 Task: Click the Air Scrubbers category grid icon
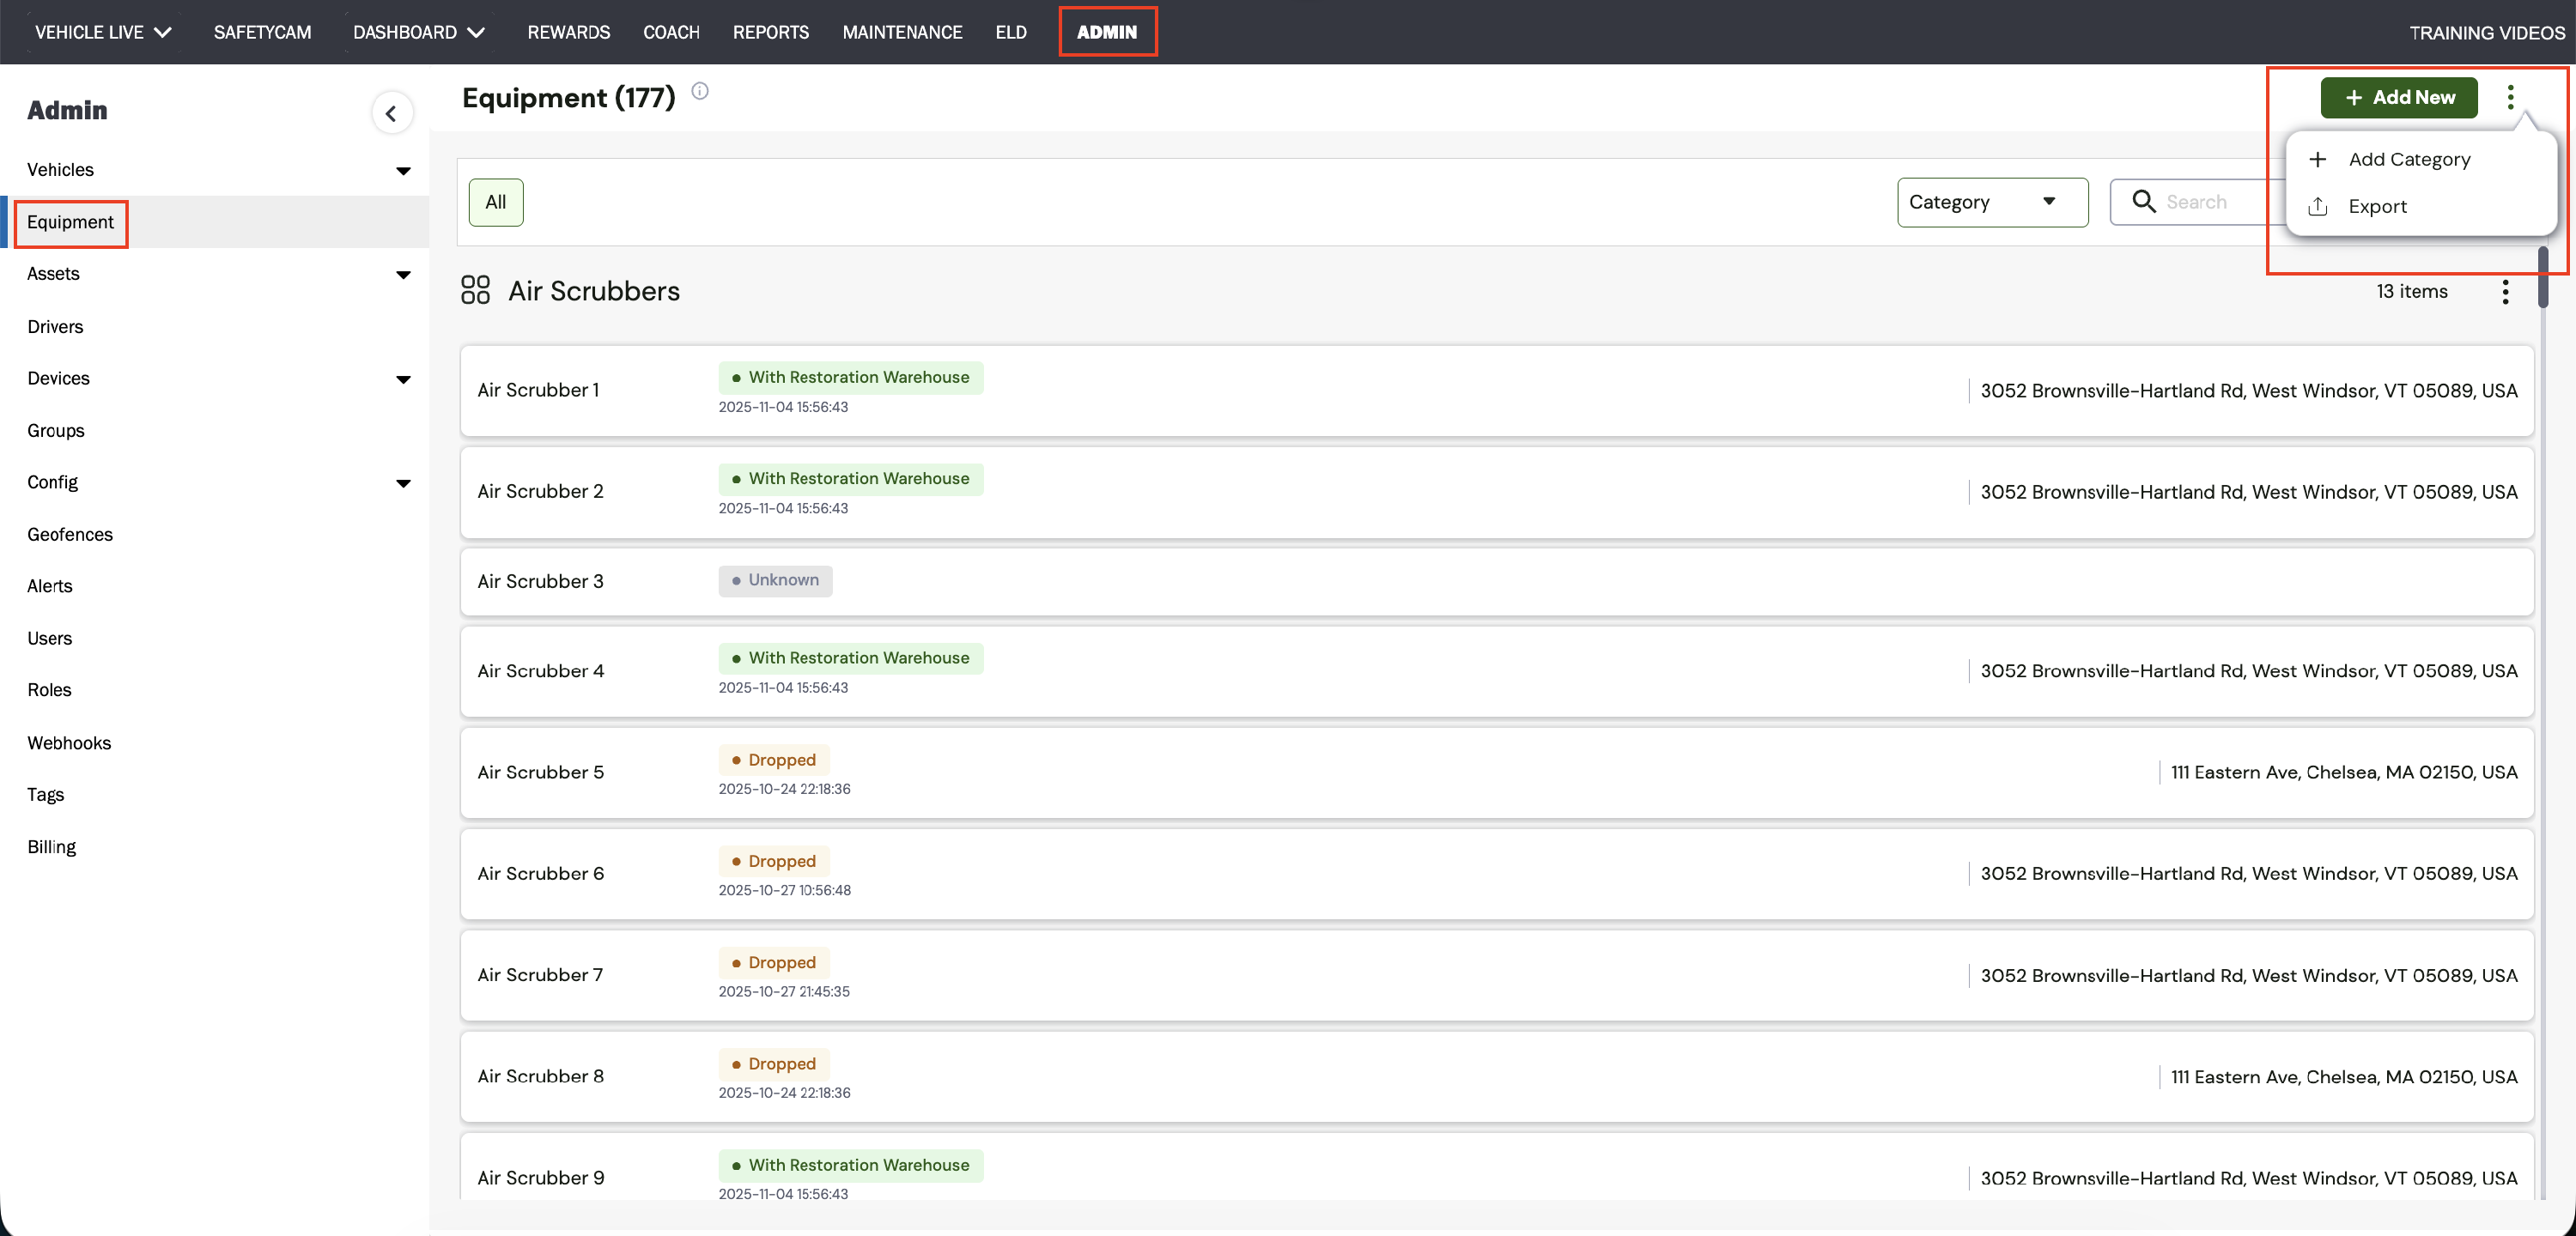tap(475, 290)
